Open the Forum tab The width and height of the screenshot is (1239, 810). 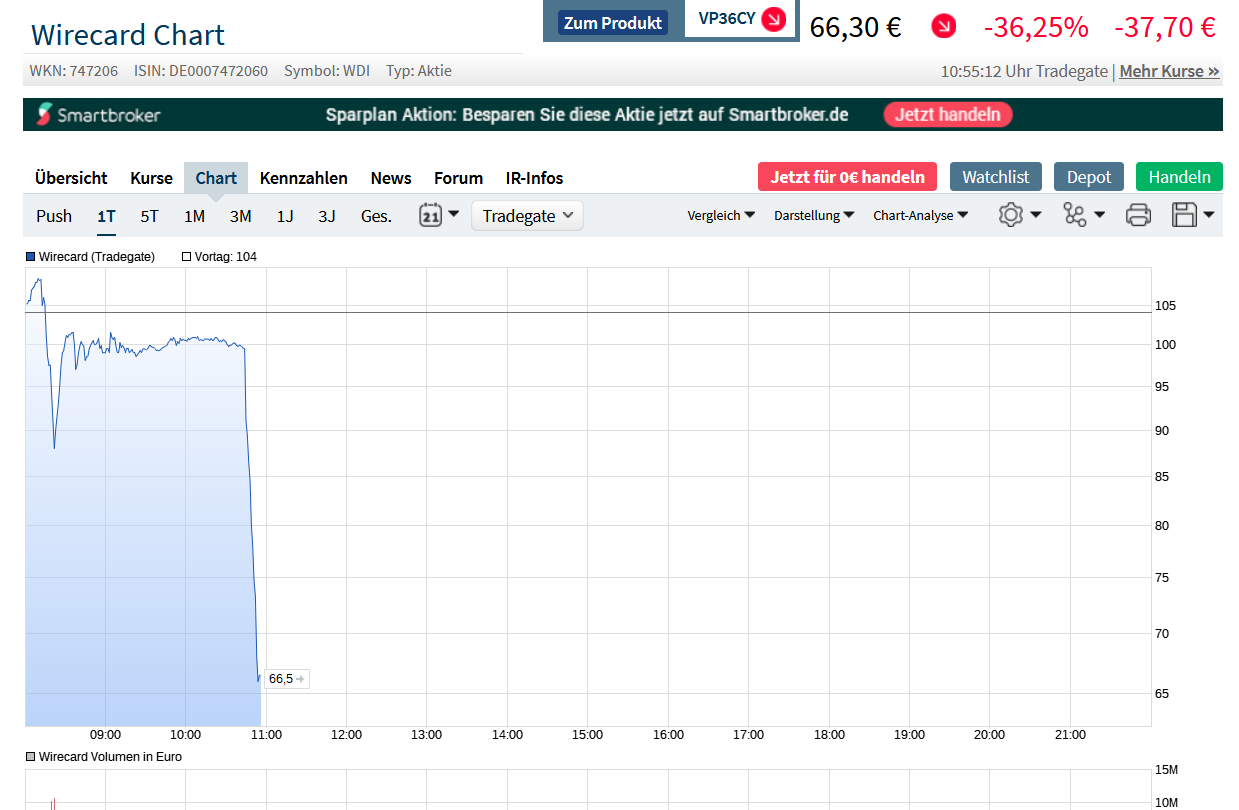pyautogui.click(x=458, y=178)
